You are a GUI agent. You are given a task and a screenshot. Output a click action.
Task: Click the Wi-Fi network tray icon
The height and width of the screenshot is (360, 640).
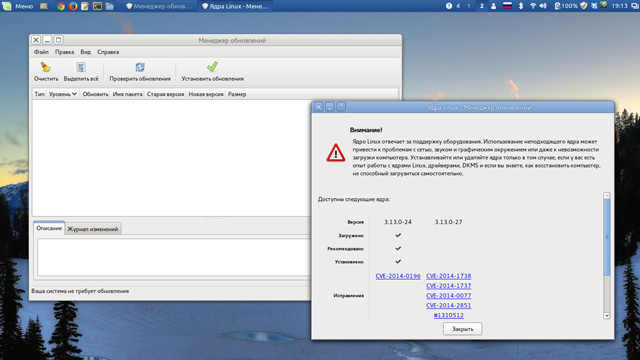click(x=533, y=6)
